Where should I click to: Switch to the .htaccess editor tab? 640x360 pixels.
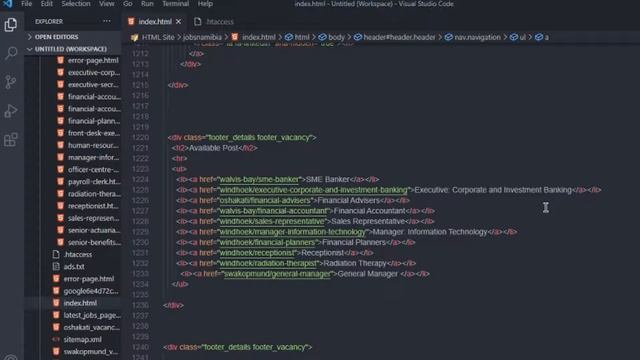pos(214,22)
